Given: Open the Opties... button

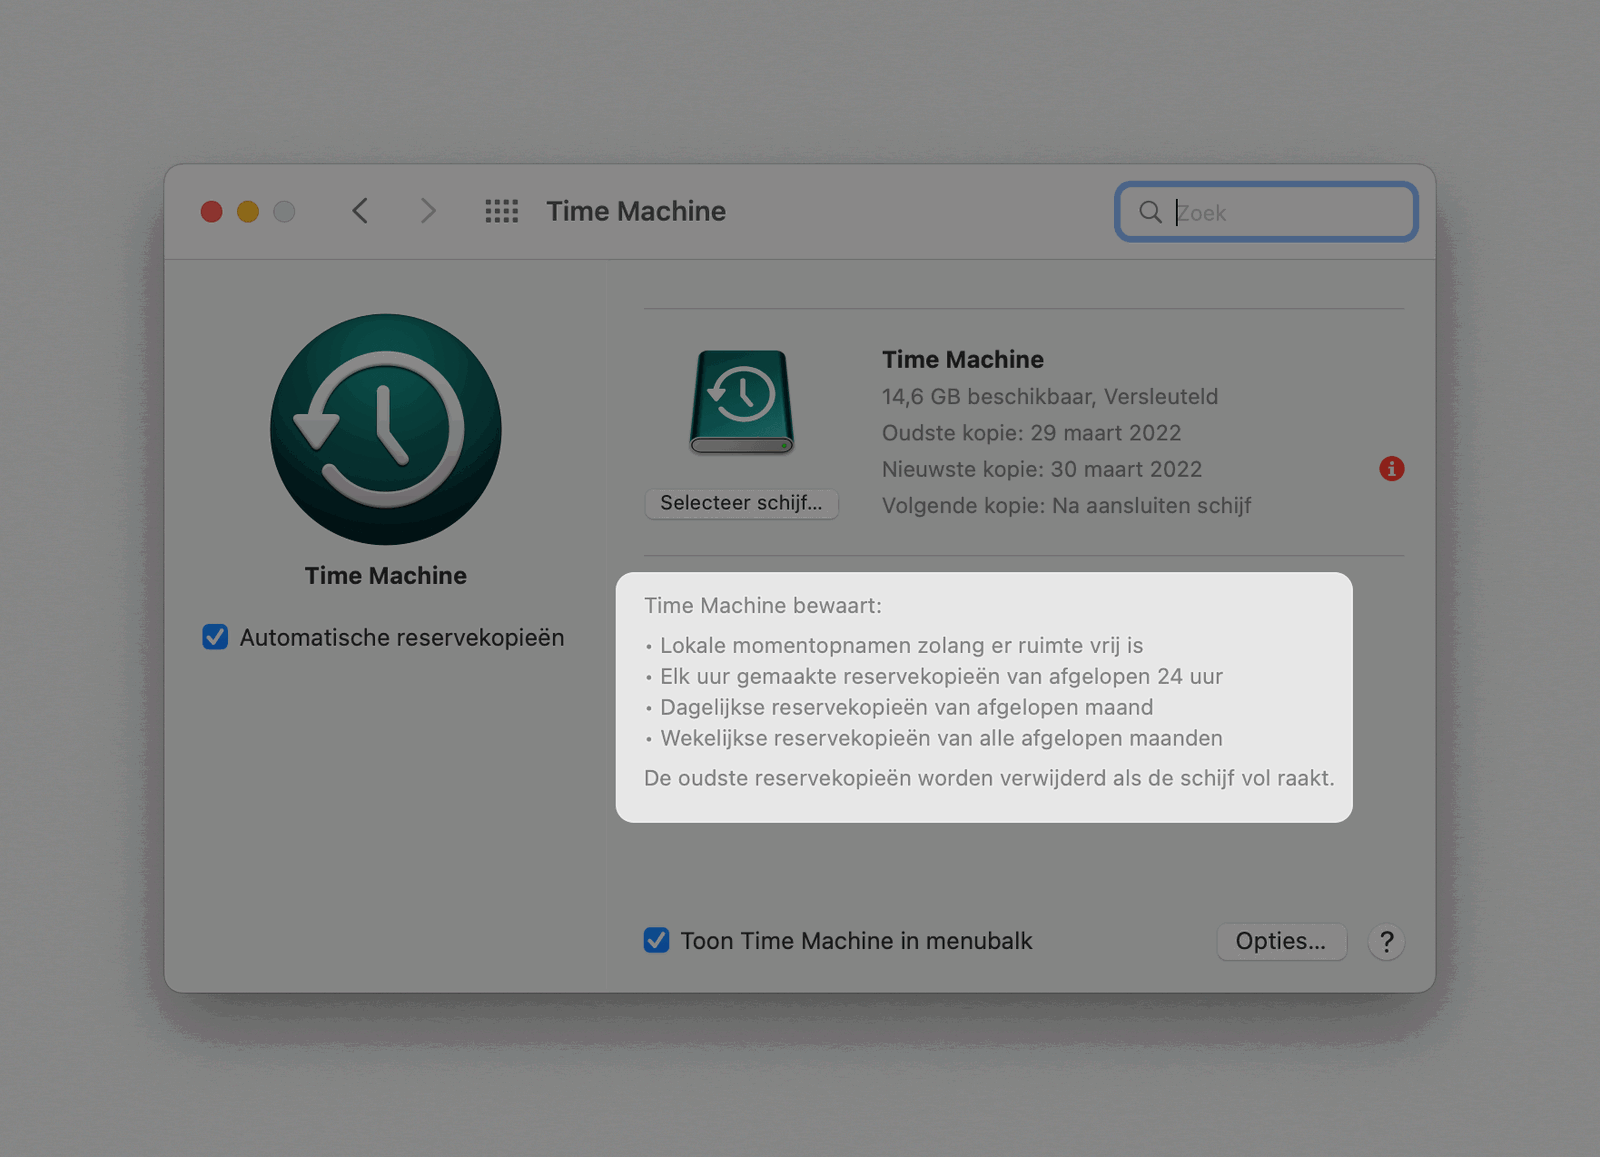Looking at the screenshot, I should coord(1281,941).
